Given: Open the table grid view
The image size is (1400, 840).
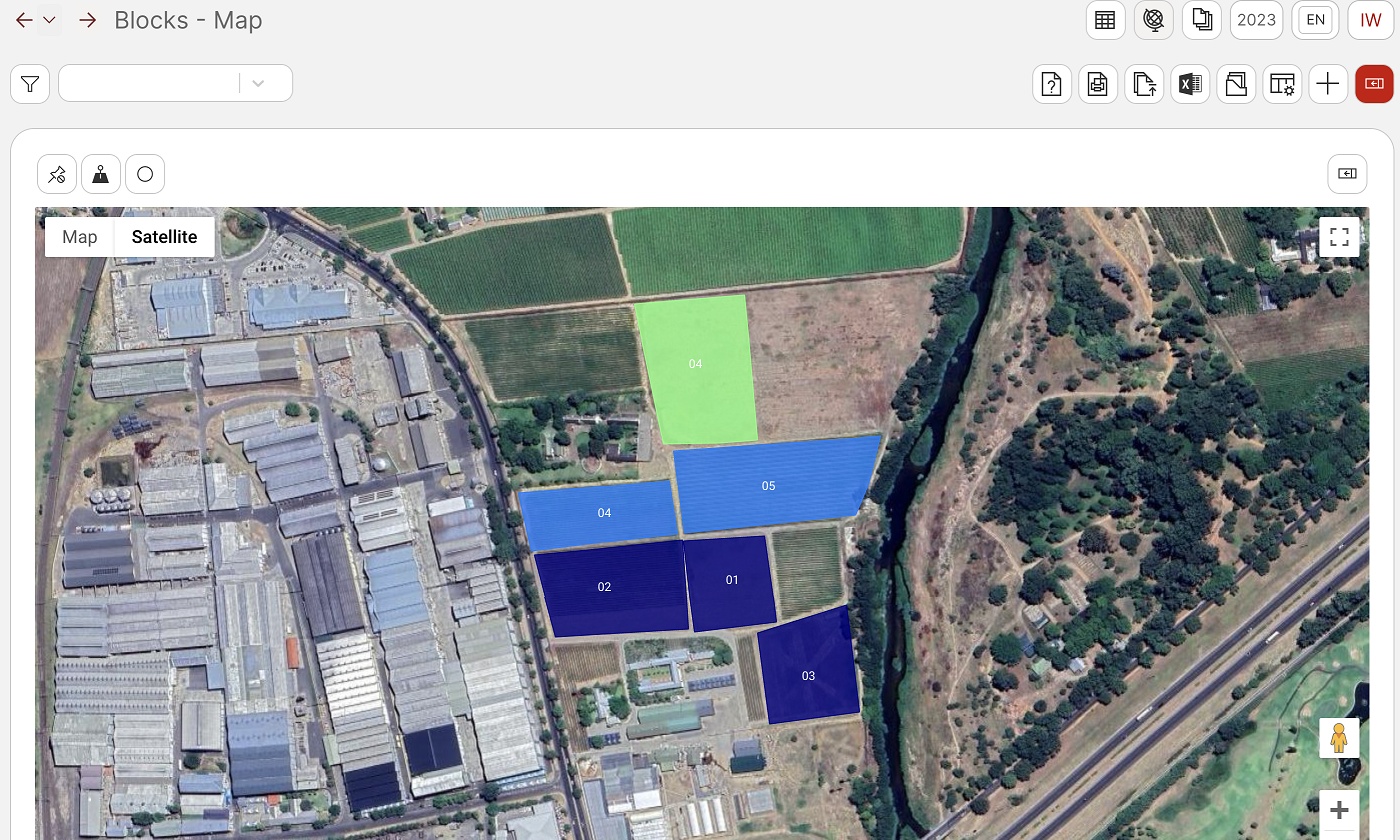Looking at the screenshot, I should tap(1105, 20).
